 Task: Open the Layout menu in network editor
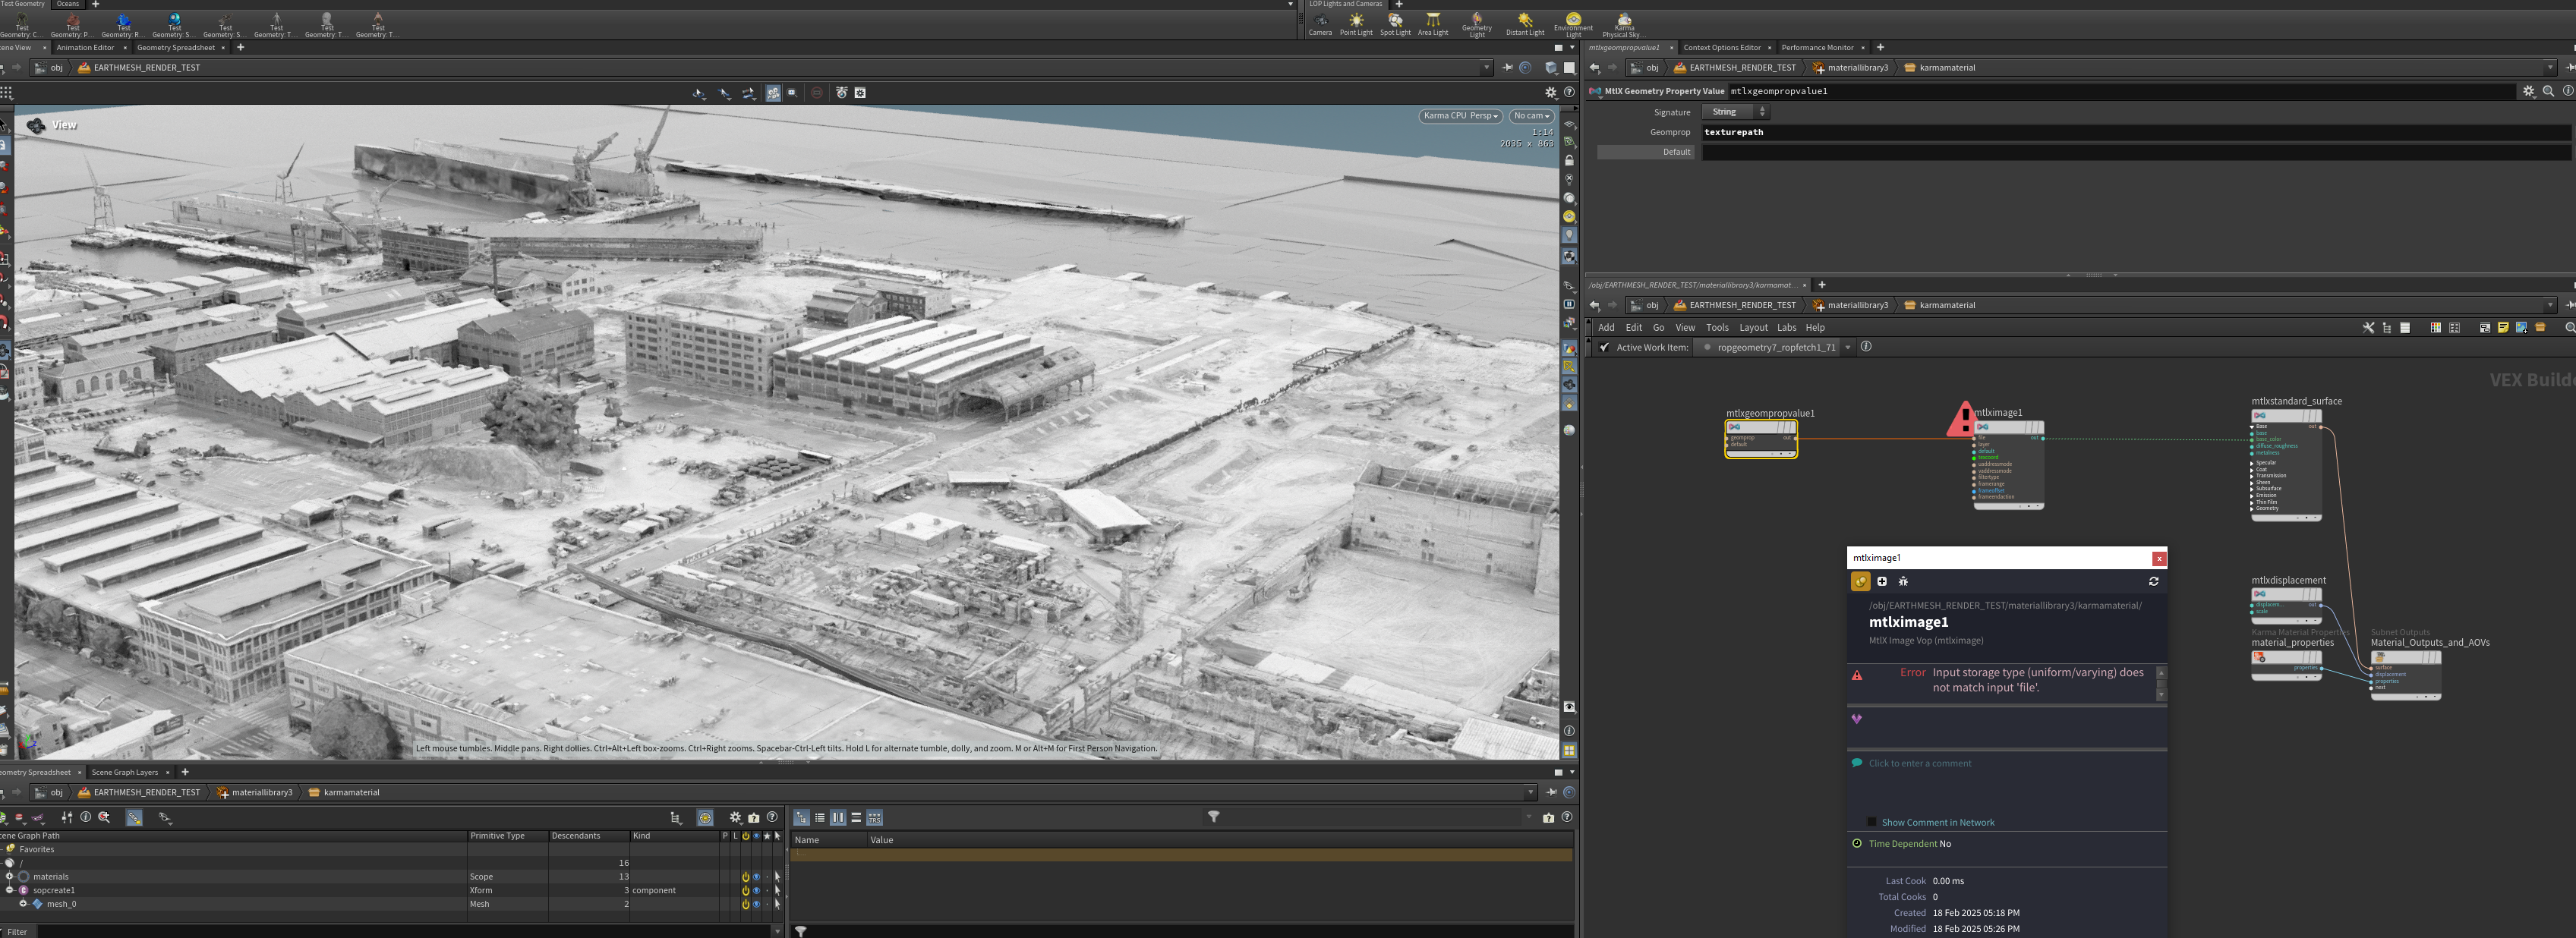[x=1753, y=328]
